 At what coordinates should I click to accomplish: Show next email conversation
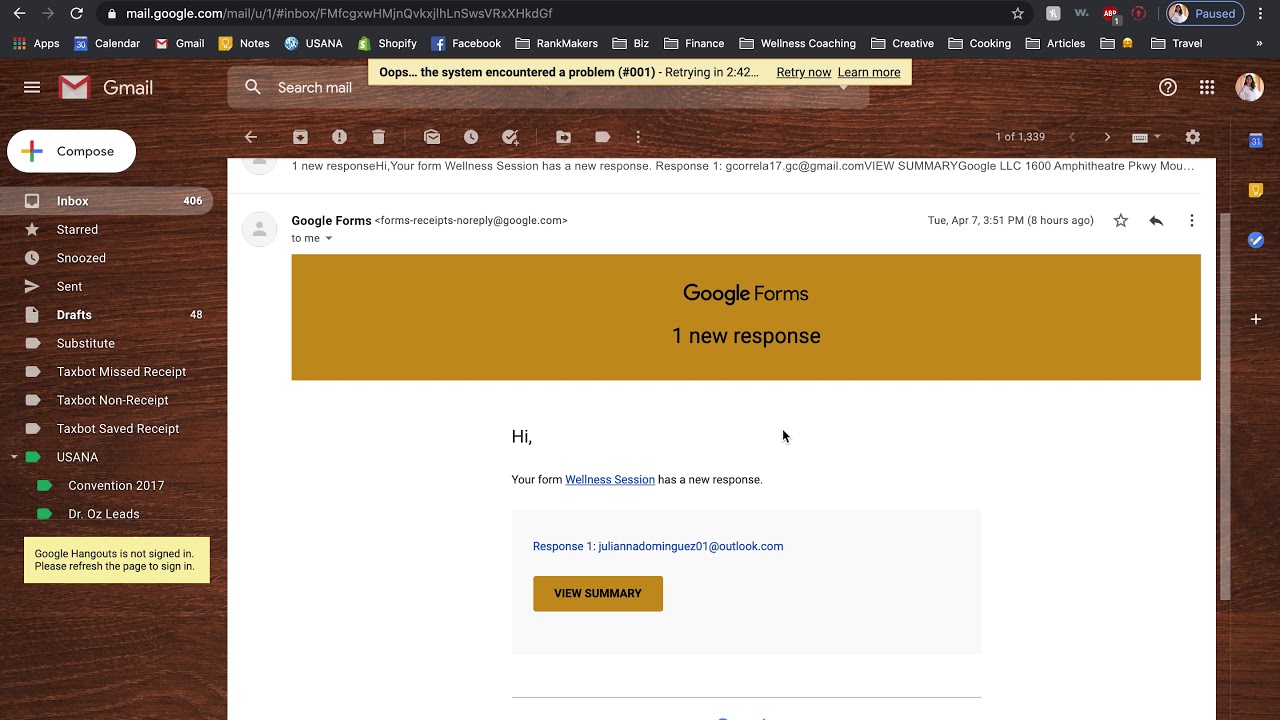pos(1107,137)
